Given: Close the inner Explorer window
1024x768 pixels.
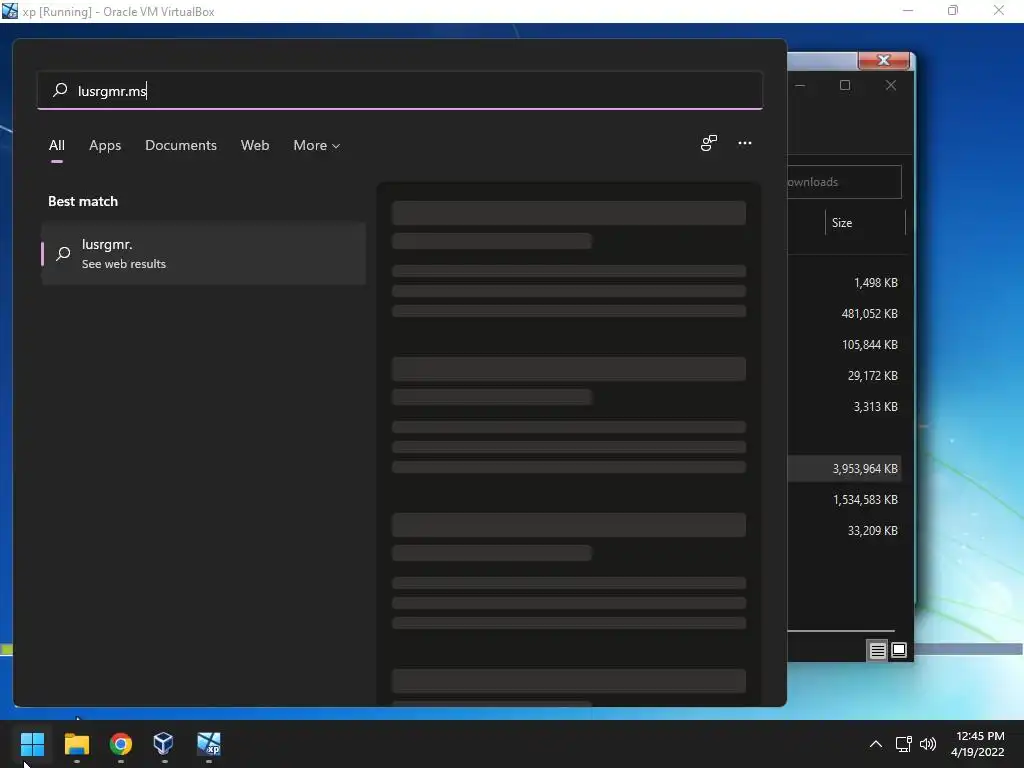Looking at the screenshot, I should pos(891,86).
